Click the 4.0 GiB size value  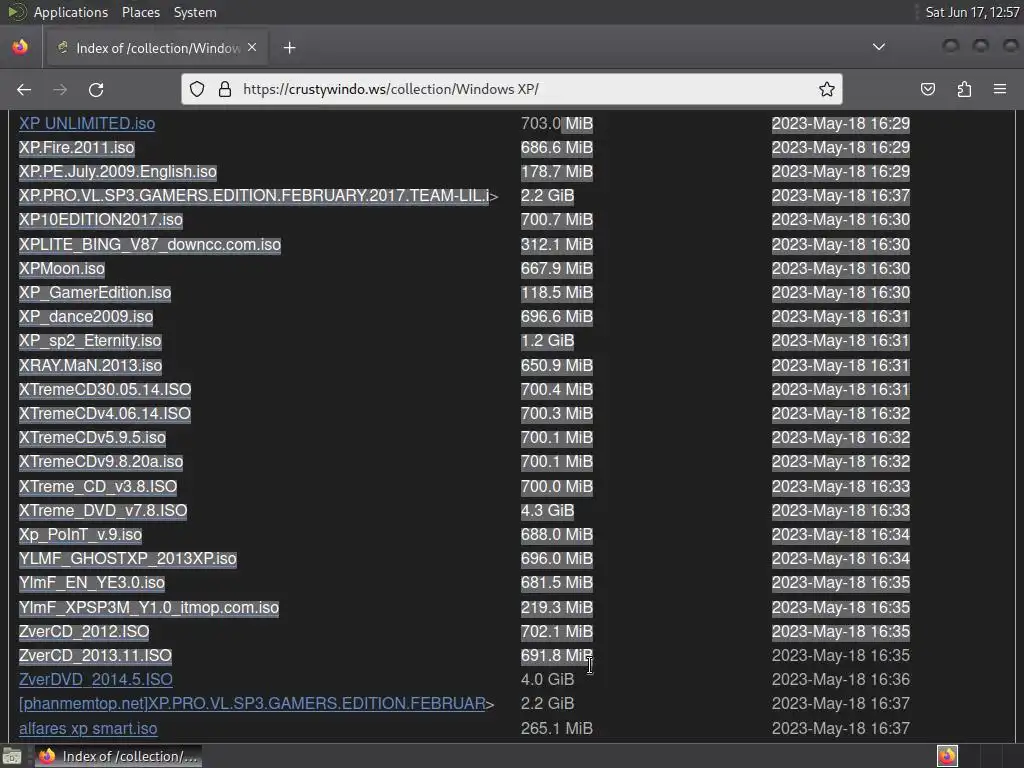pyautogui.click(x=547, y=680)
